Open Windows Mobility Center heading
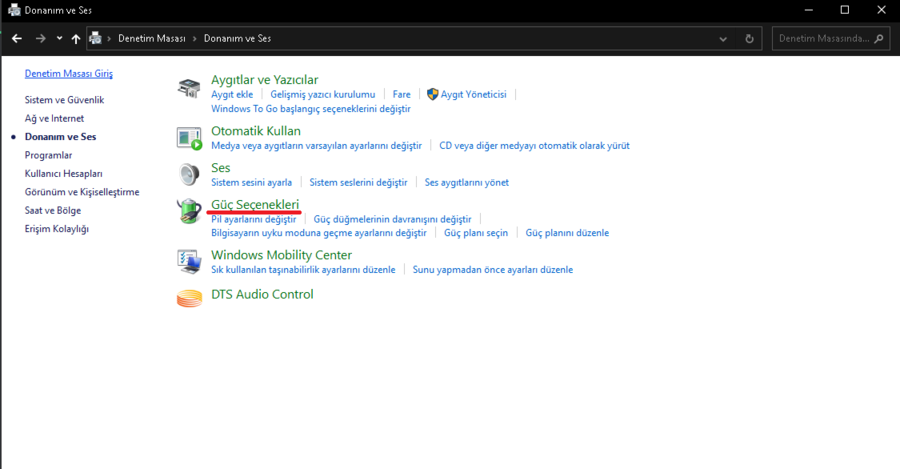The image size is (900, 469). pyautogui.click(x=281, y=255)
